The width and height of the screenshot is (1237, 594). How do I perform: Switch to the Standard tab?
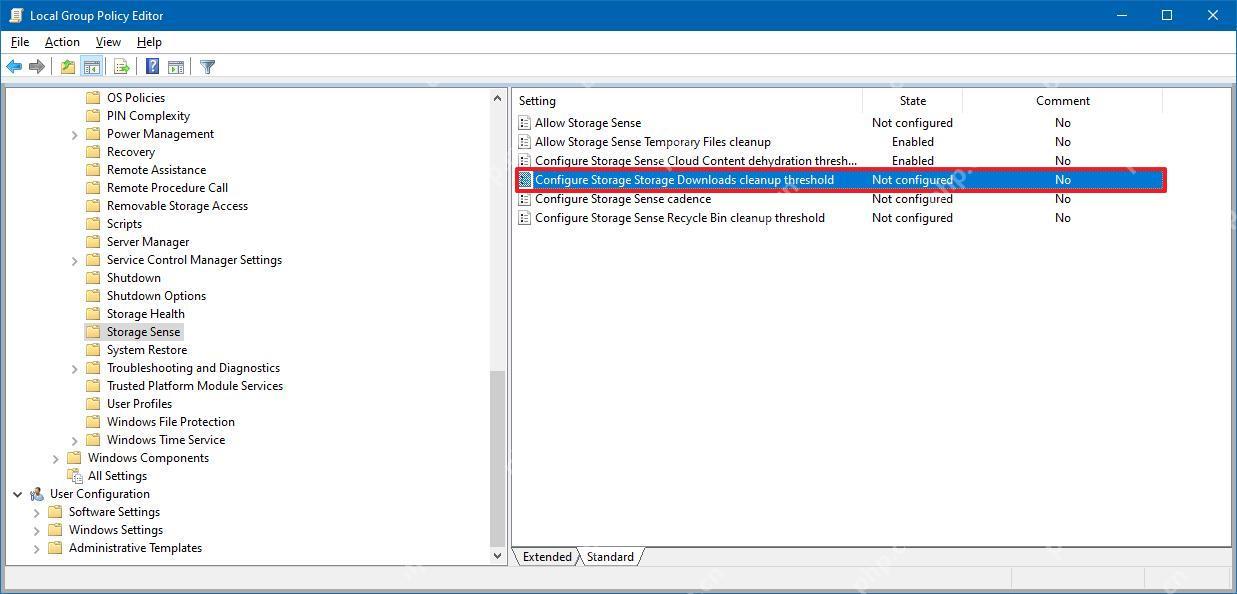610,557
